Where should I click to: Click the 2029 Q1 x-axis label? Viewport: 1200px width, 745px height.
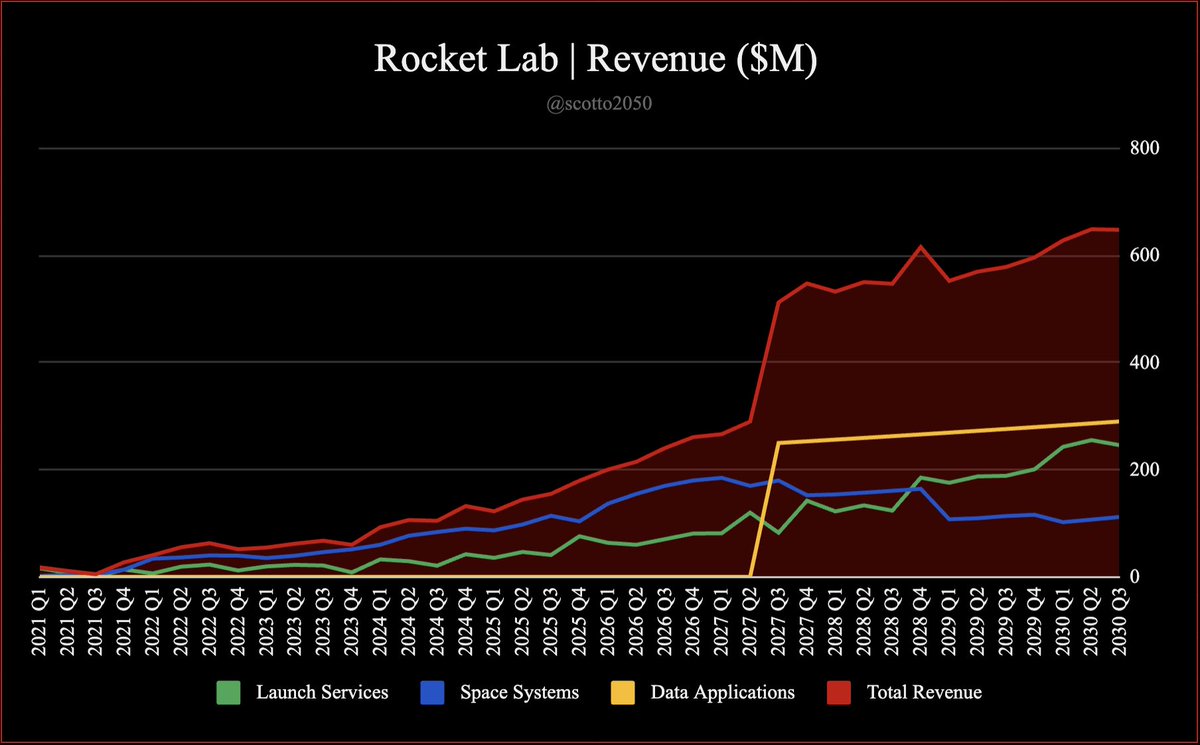tap(950, 623)
